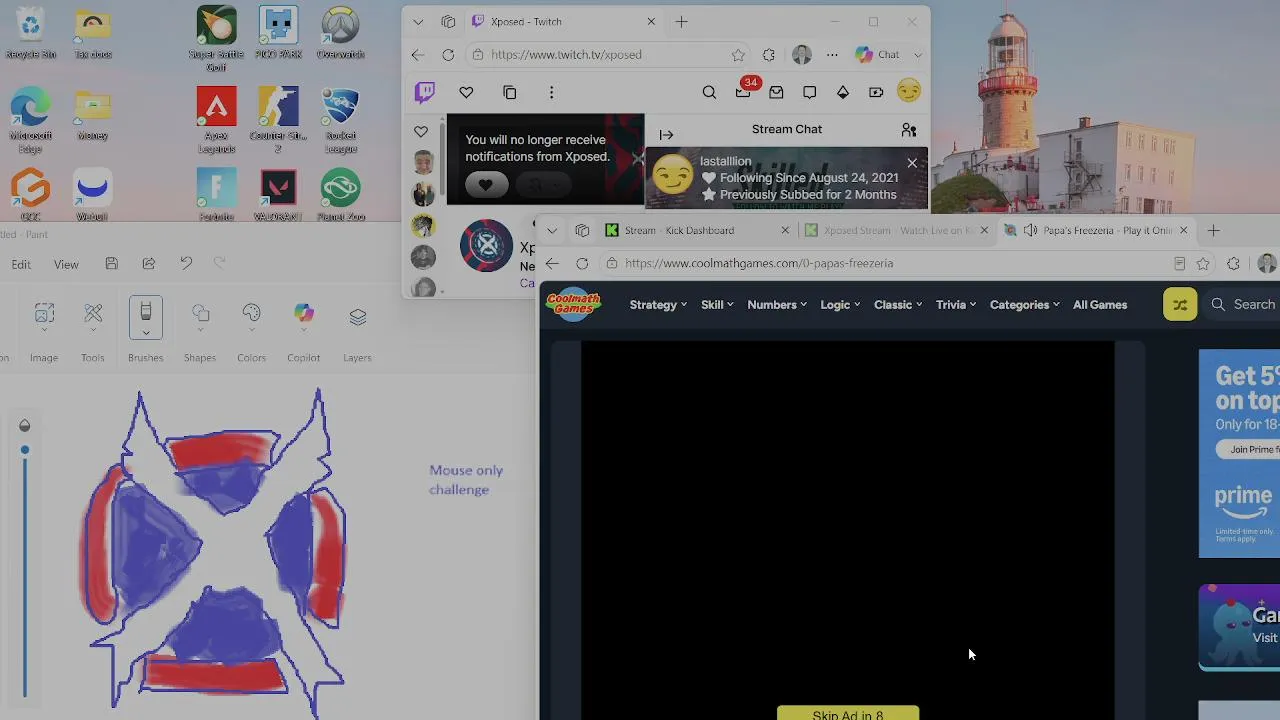Viewport: 1280px width, 720px height.
Task: Launch Rocket League from the desktop
Action: point(340,120)
